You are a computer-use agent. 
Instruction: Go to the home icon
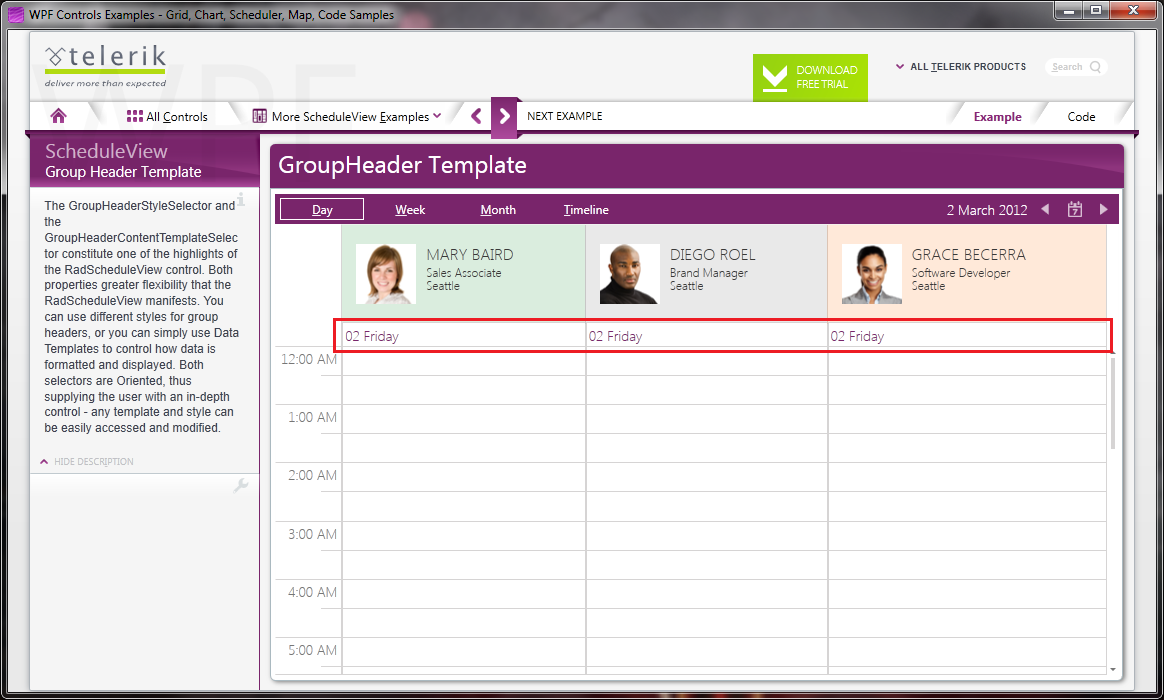pos(59,116)
